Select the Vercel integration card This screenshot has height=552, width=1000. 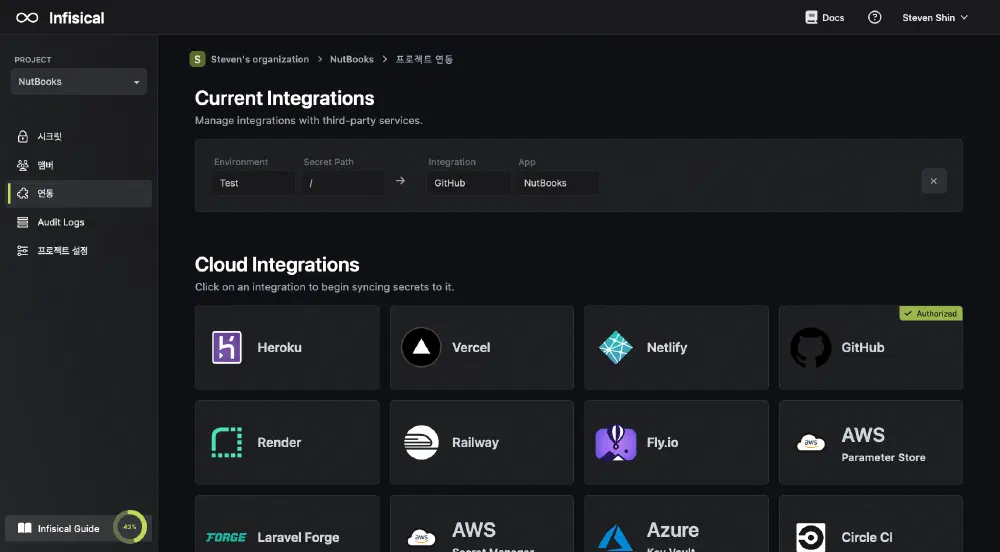click(482, 347)
